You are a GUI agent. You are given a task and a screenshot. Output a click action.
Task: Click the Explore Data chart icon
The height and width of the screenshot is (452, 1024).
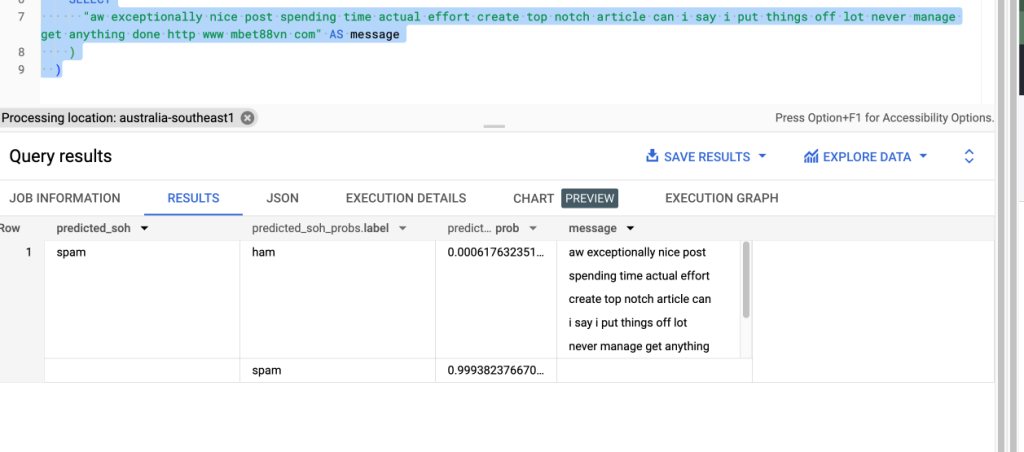click(x=811, y=156)
